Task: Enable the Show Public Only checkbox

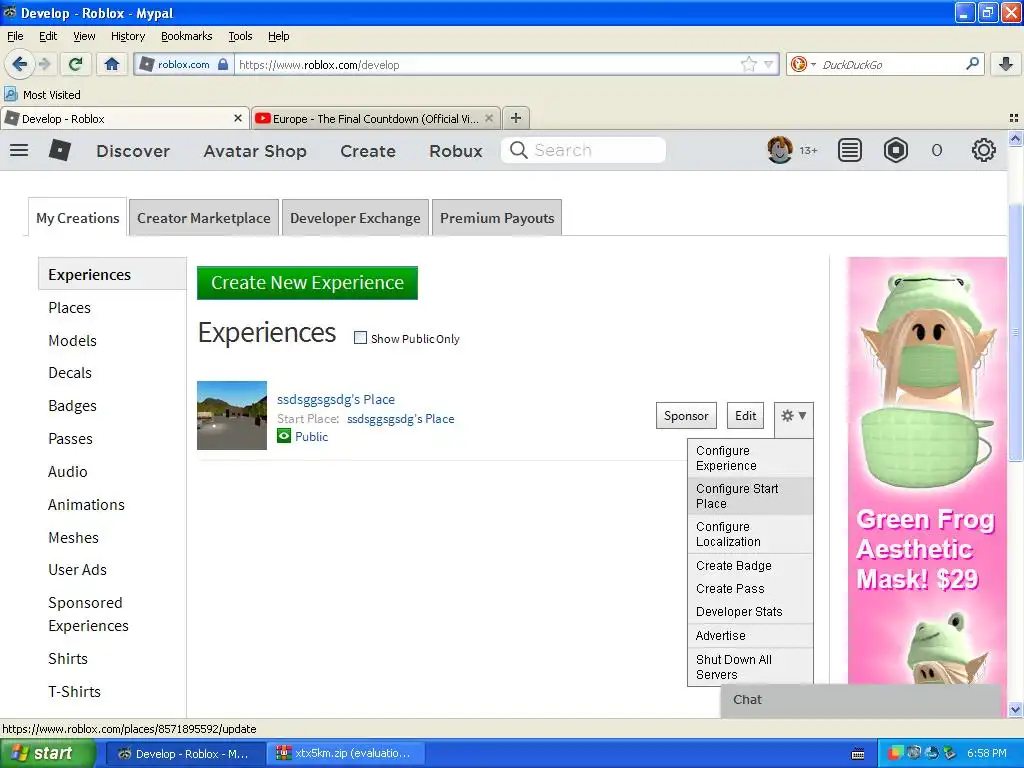Action: [360, 338]
